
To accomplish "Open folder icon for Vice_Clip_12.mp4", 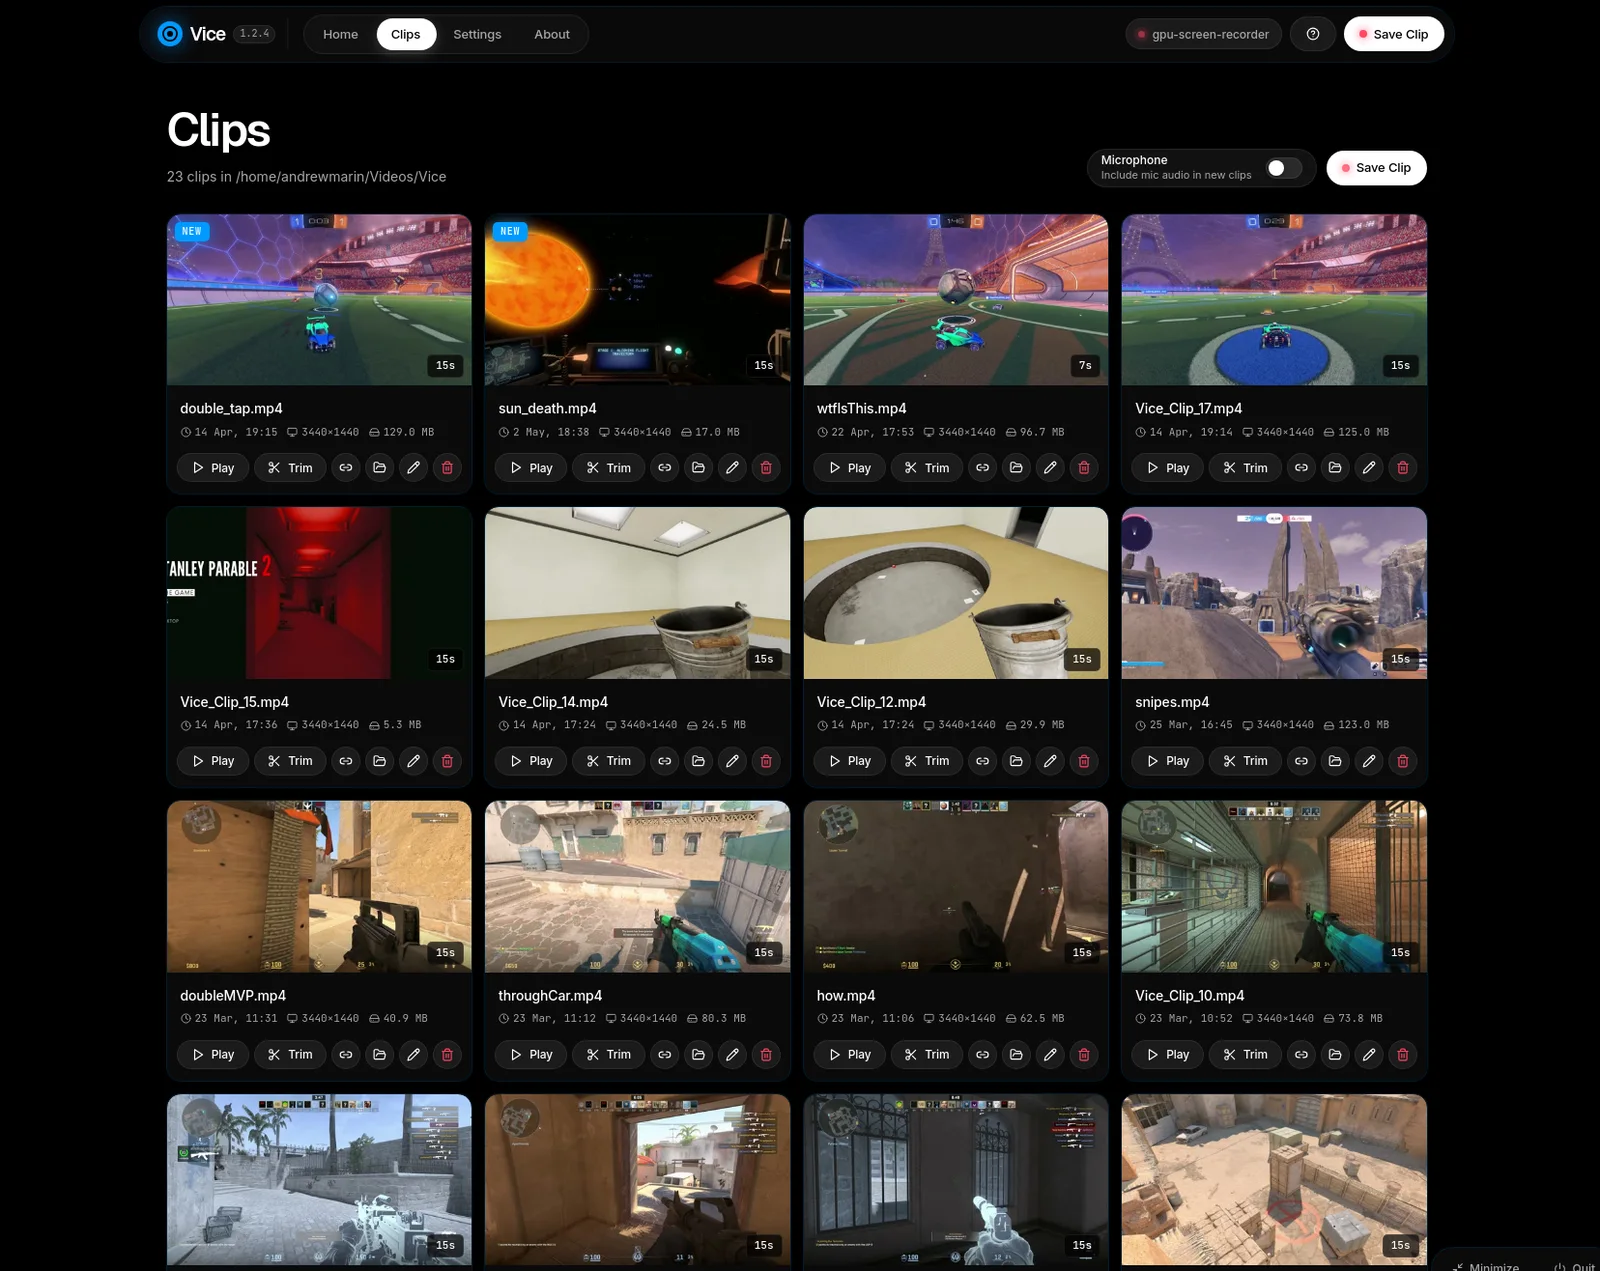I will [x=1017, y=761].
